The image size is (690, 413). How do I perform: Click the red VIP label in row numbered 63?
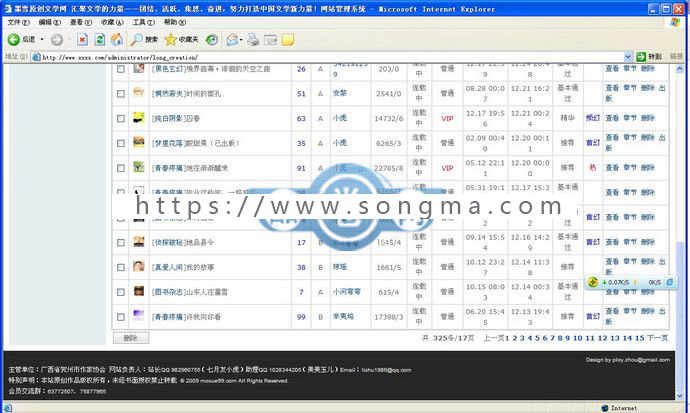447,118
